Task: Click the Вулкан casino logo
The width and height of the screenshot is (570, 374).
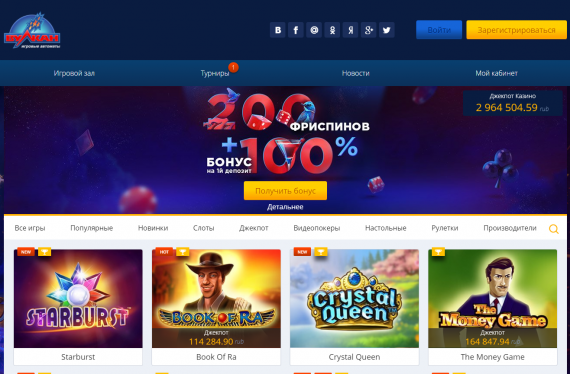Action: tap(32, 31)
